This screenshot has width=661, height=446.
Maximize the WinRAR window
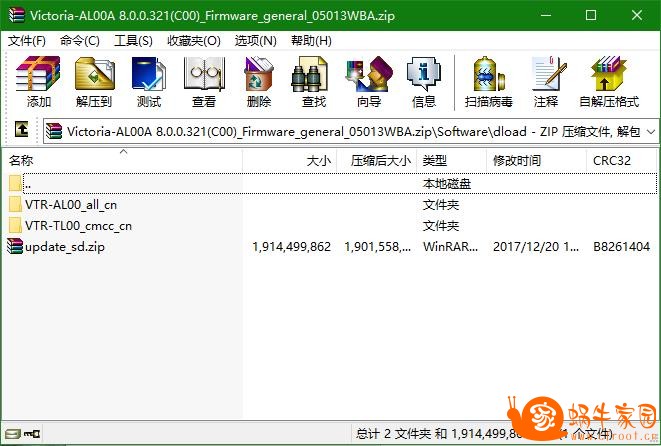coord(591,16)
